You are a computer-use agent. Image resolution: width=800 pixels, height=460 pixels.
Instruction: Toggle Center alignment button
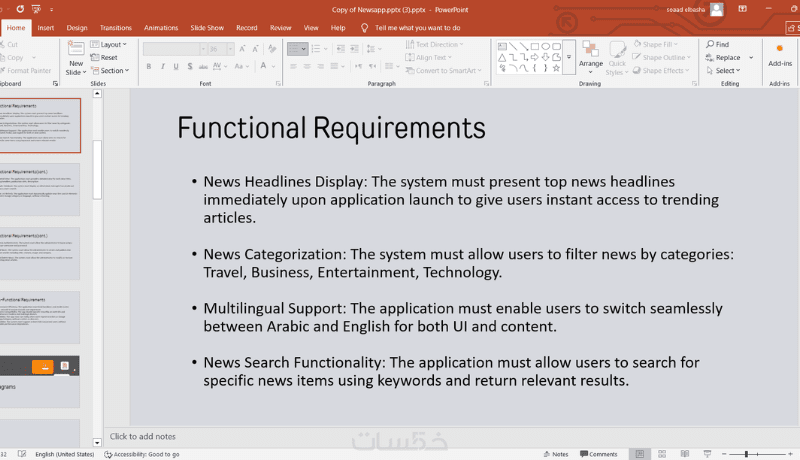307,66
